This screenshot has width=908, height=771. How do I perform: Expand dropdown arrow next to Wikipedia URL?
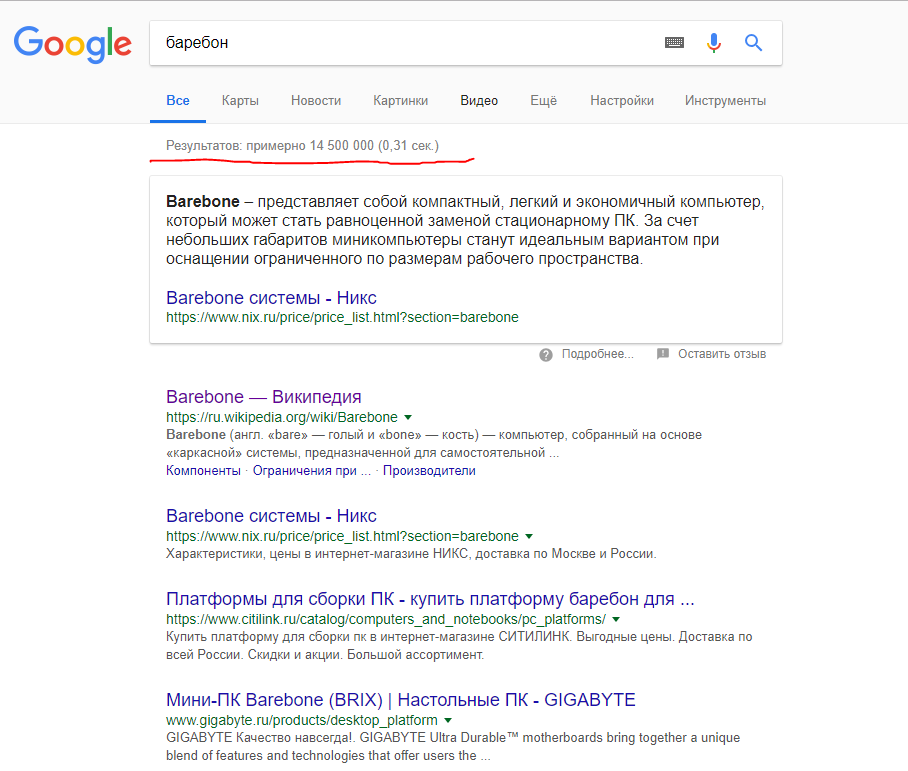point(408,418)
